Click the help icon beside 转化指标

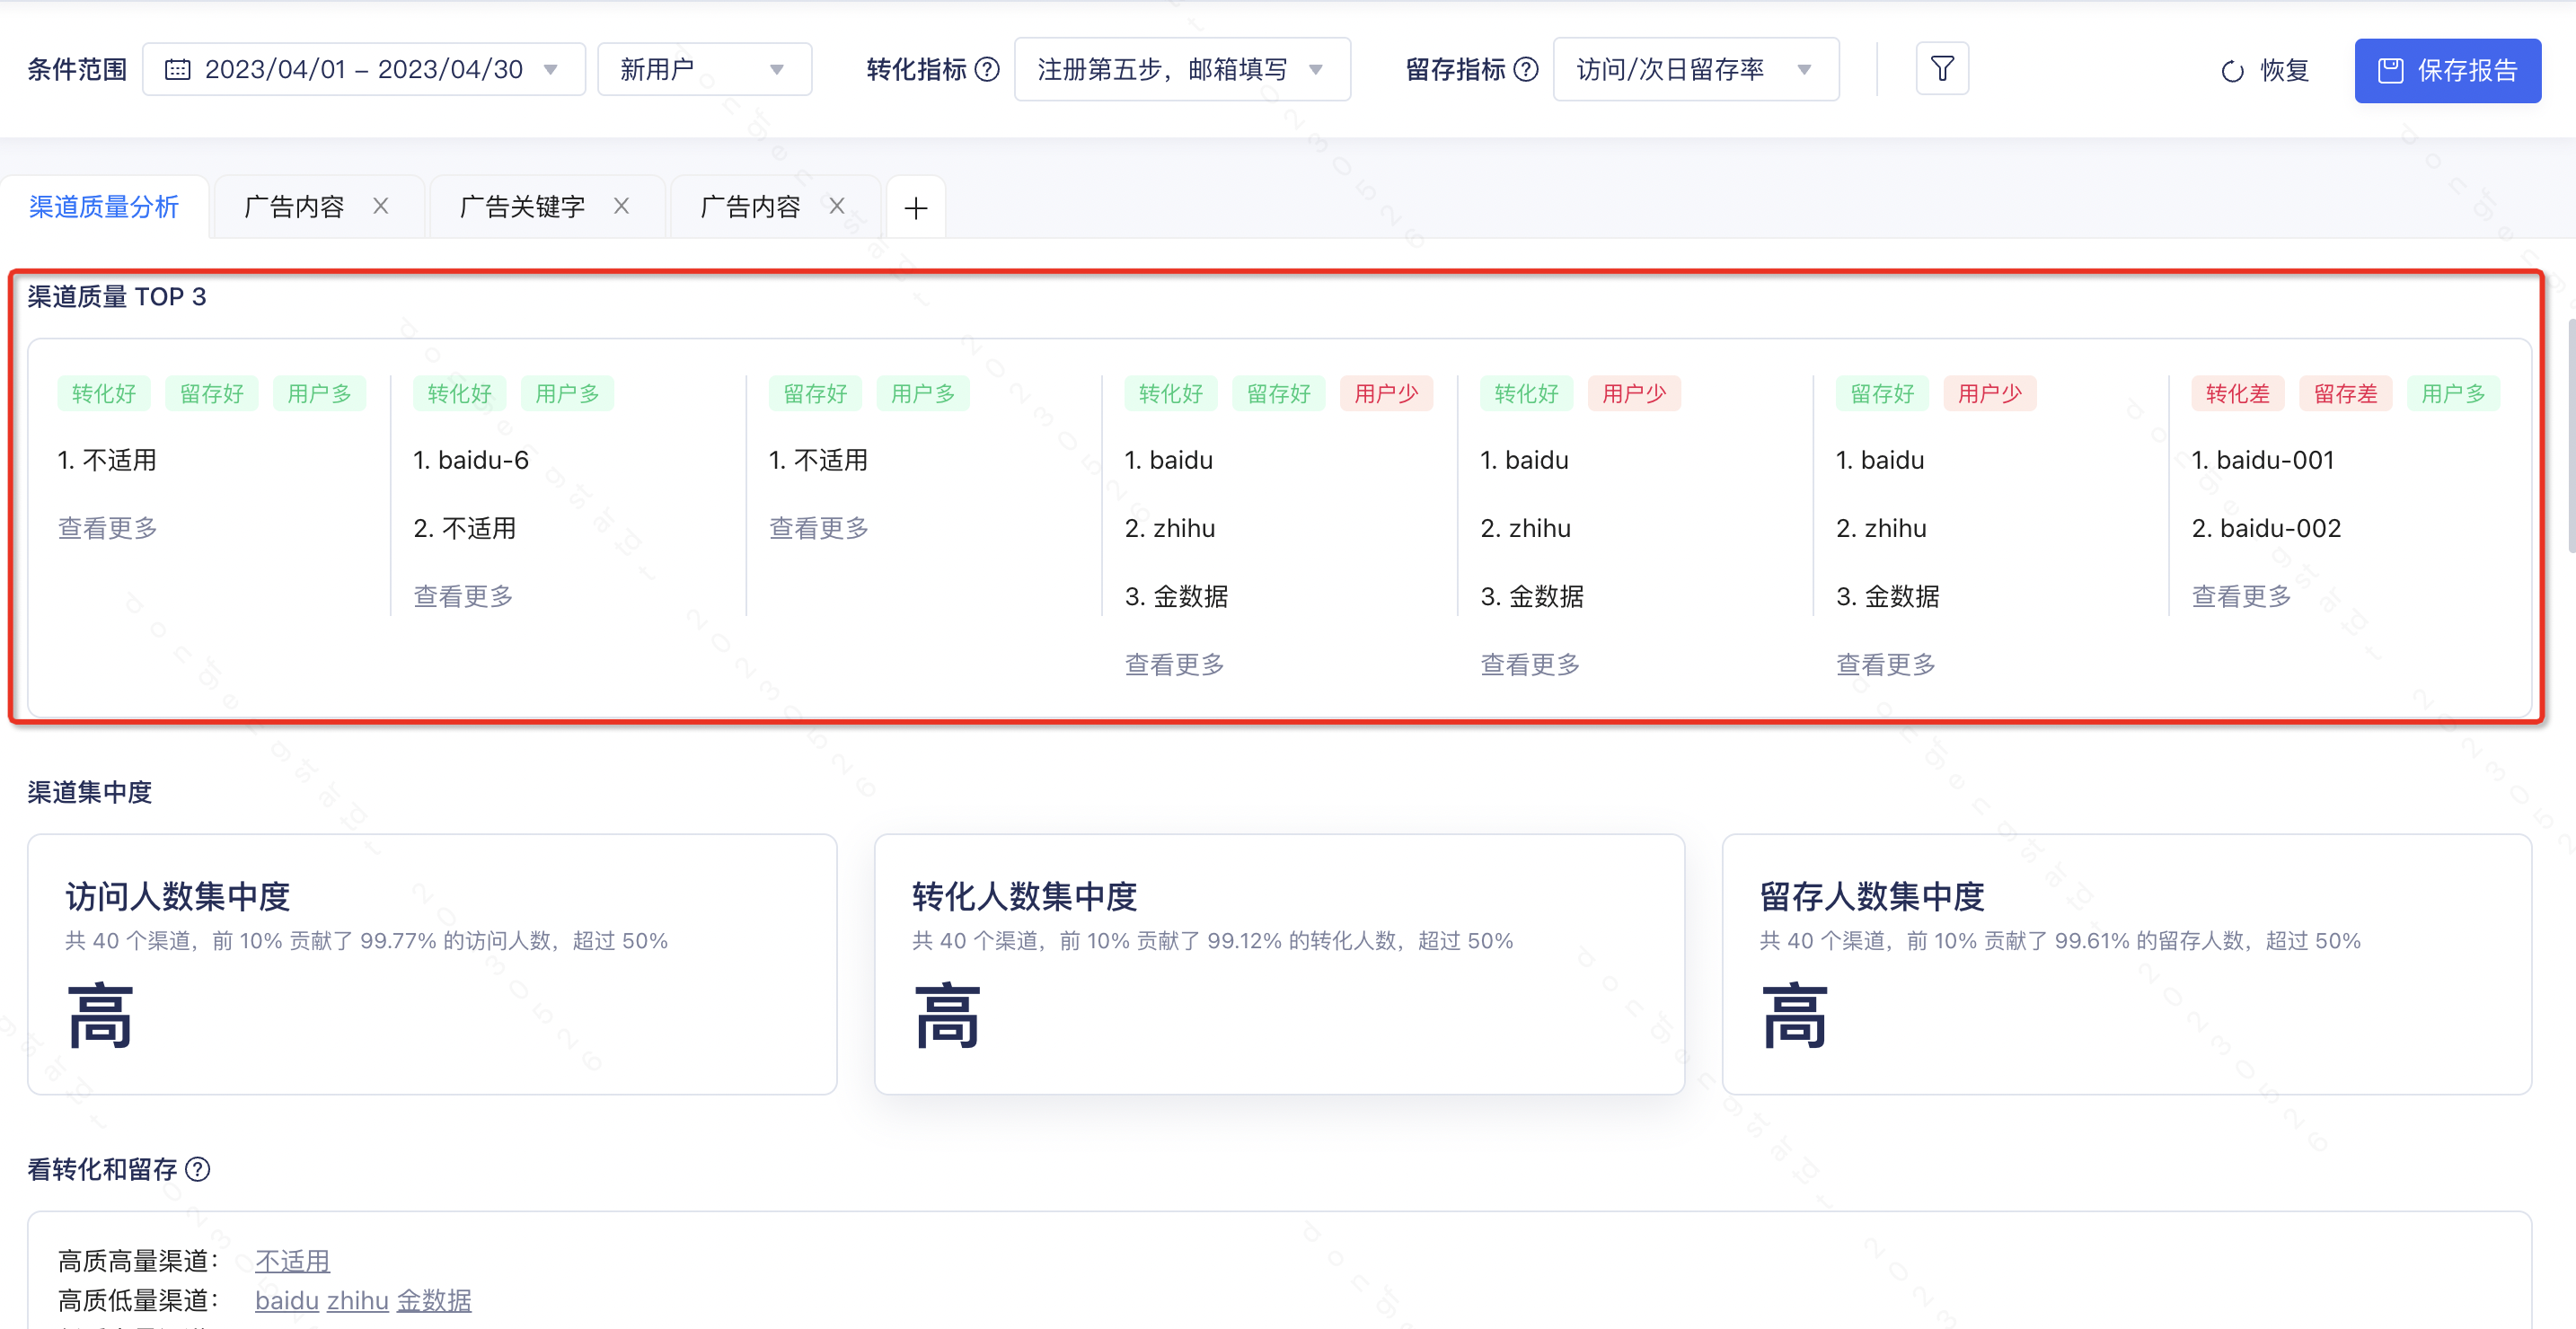(x=987, y=69)
